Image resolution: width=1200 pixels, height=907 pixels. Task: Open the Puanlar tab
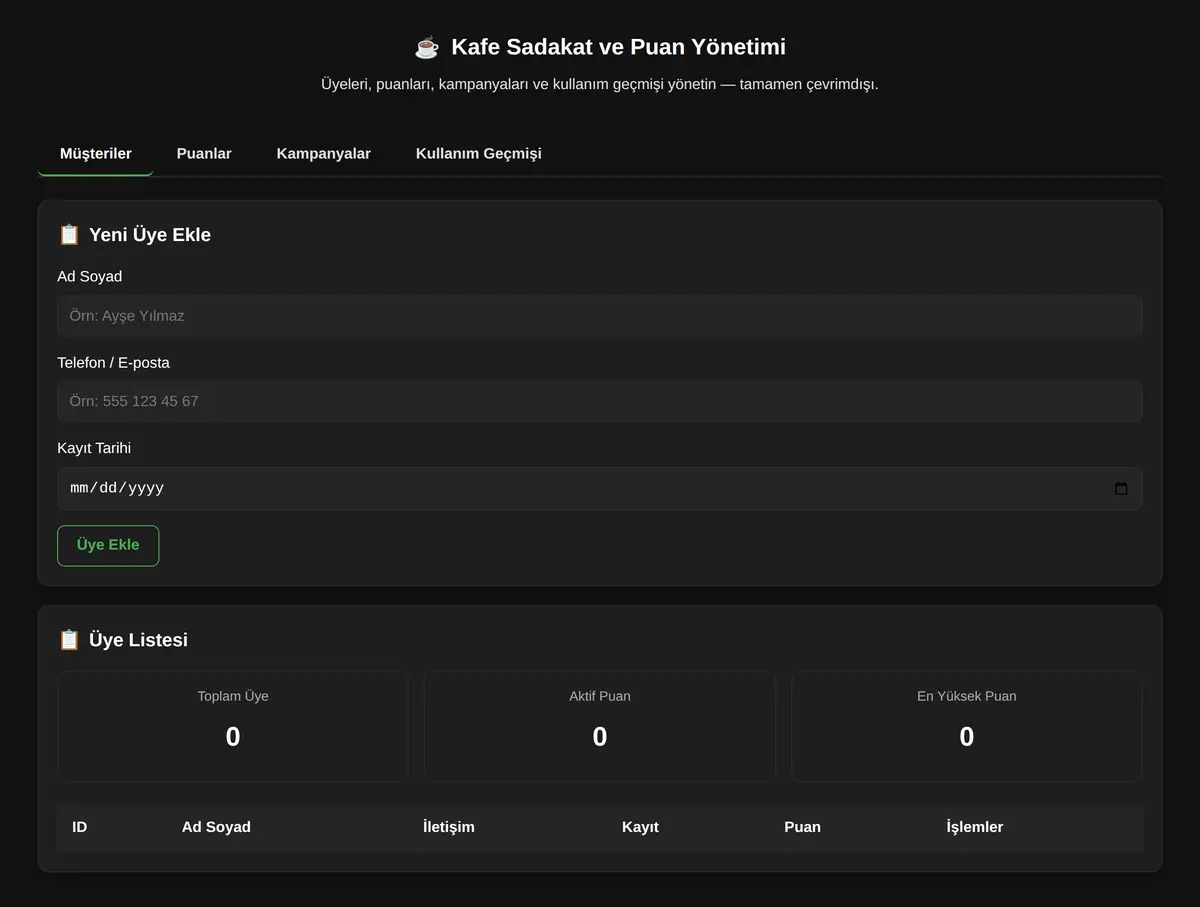pos(204,154)
